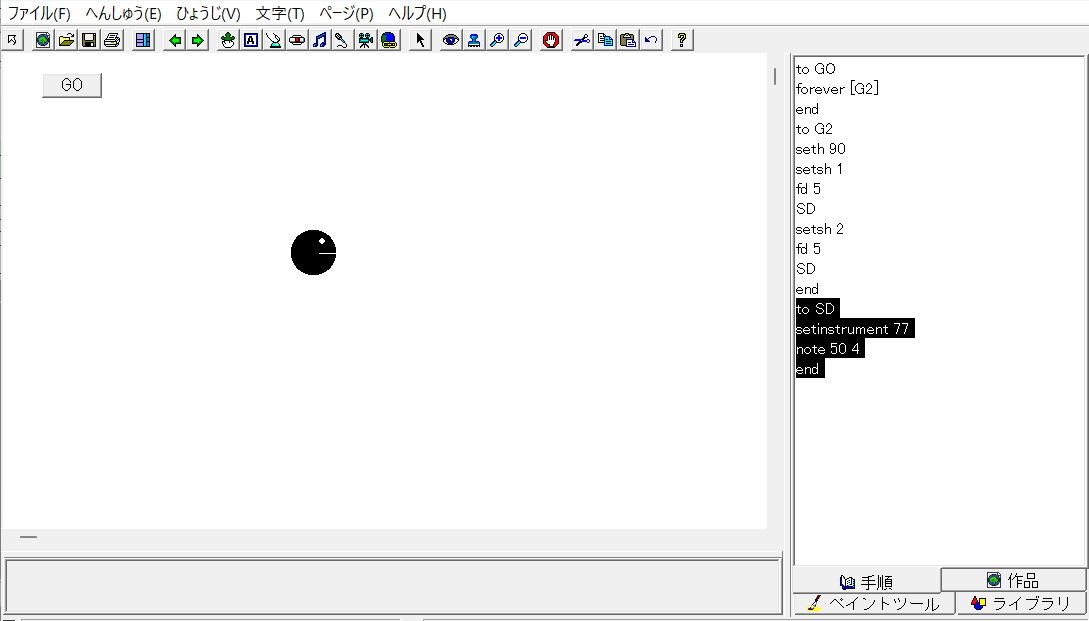Open the melody editor music note icon
This screenshot has width=1089, height=621.
pos(319,40)
